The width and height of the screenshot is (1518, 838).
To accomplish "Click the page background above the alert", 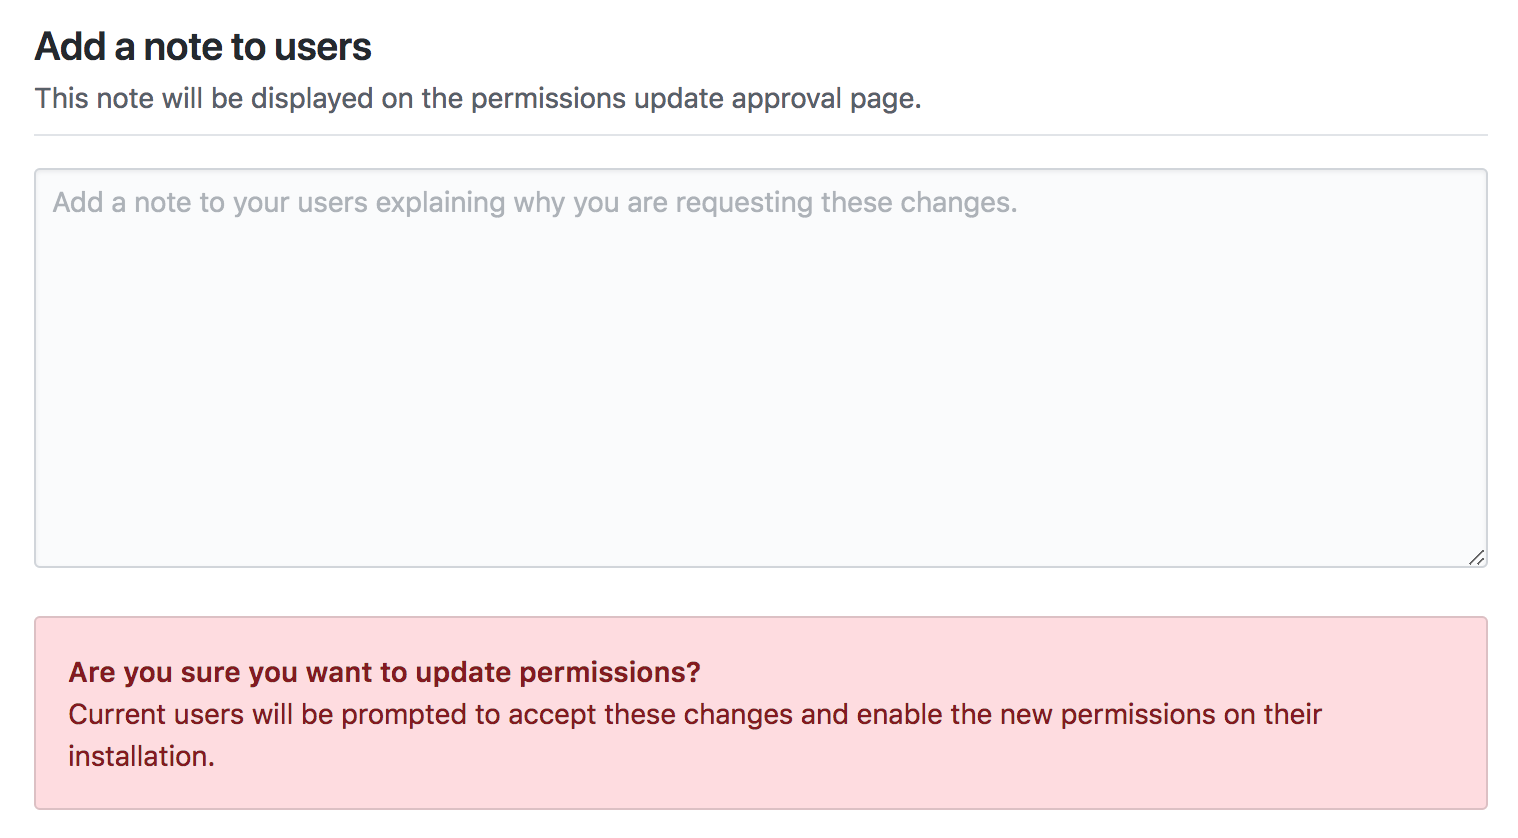I will click(760, 595).
